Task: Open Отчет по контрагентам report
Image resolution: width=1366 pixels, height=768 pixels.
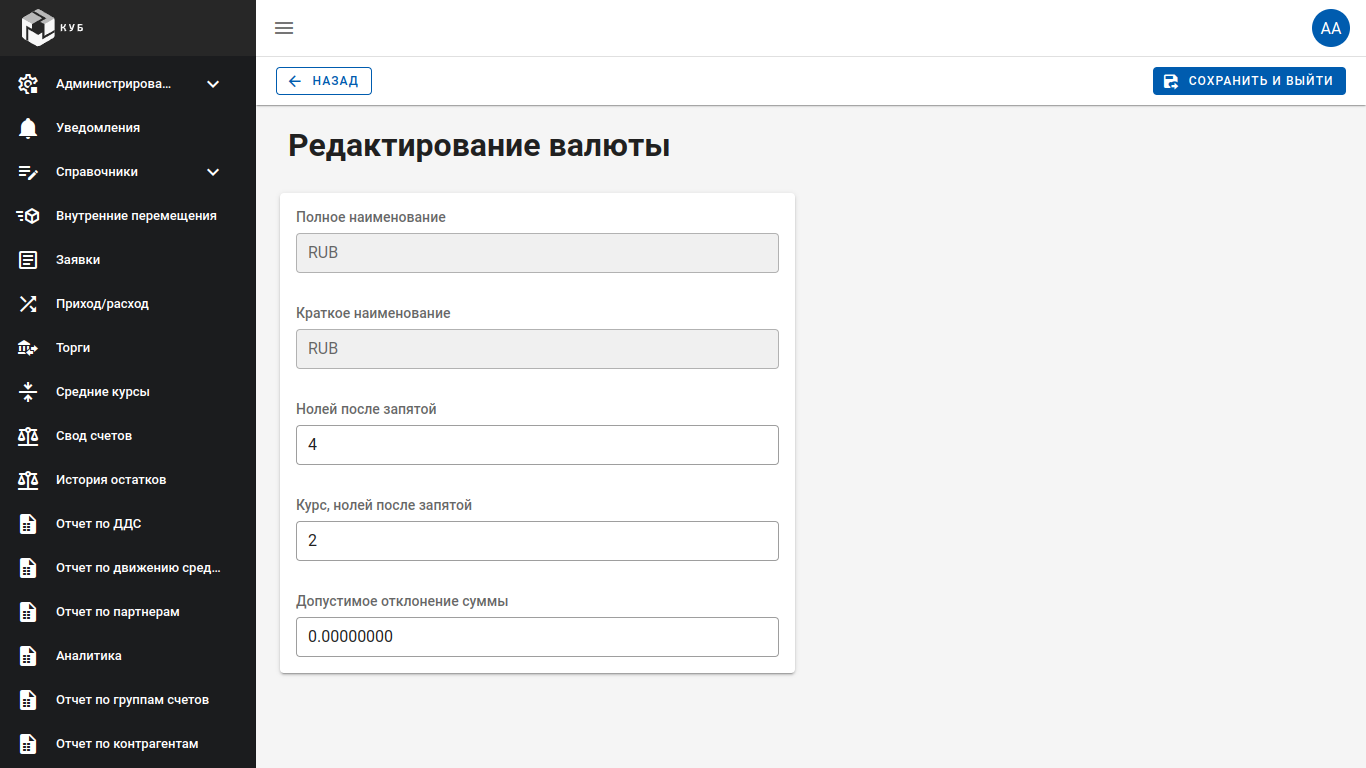Action: coord(127,744)
